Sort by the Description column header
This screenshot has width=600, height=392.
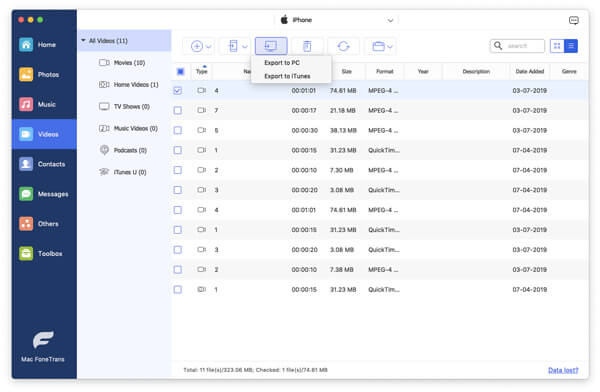coord(476,72)
